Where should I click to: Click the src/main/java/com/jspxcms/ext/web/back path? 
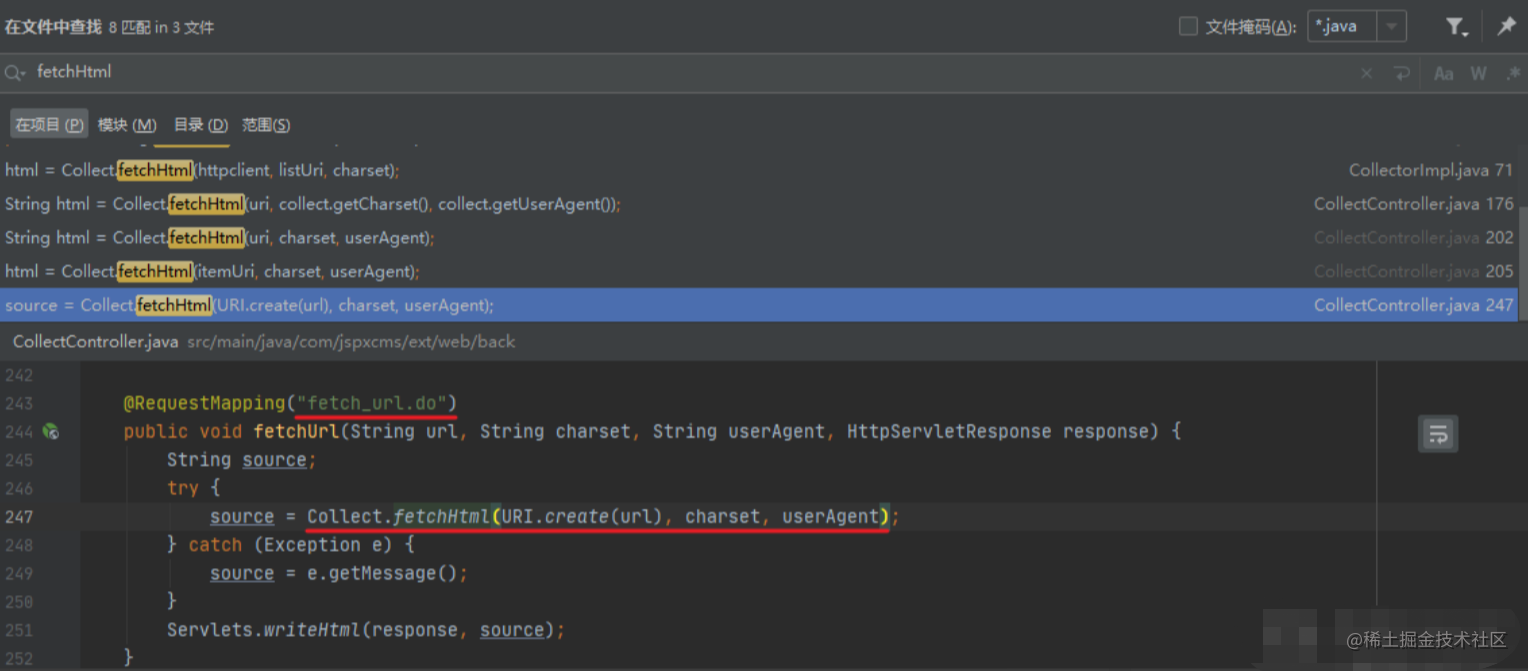(351, 342)
